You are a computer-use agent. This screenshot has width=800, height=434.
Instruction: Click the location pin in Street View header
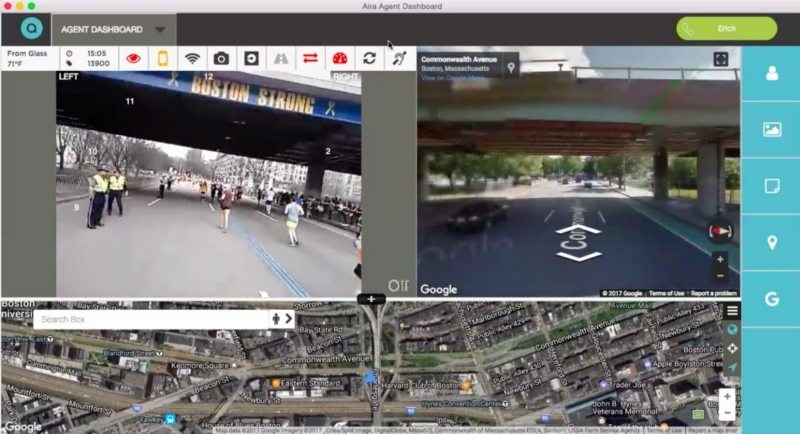(511, 67)
